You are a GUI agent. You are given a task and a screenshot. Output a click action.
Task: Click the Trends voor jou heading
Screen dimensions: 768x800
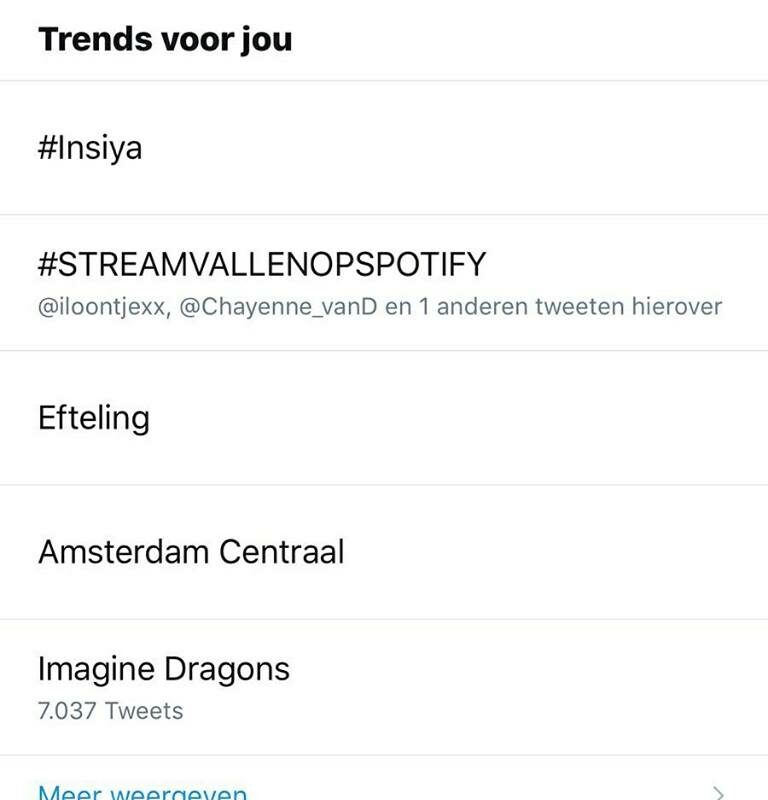[x=165, y=39]
